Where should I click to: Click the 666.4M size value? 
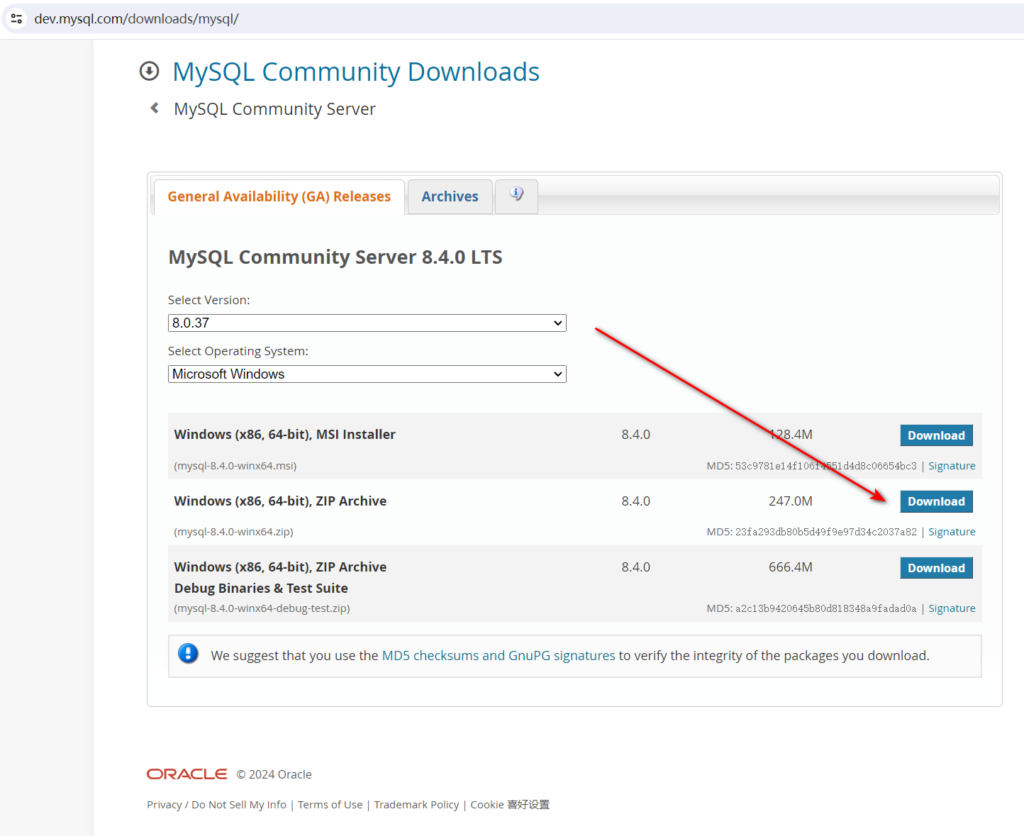coord(790,567)
